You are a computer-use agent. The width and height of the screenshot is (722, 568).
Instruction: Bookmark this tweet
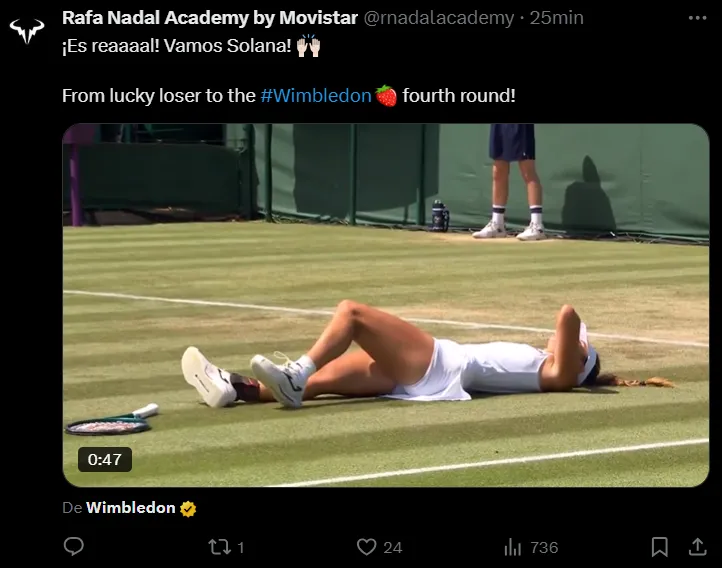click(659, 546)
